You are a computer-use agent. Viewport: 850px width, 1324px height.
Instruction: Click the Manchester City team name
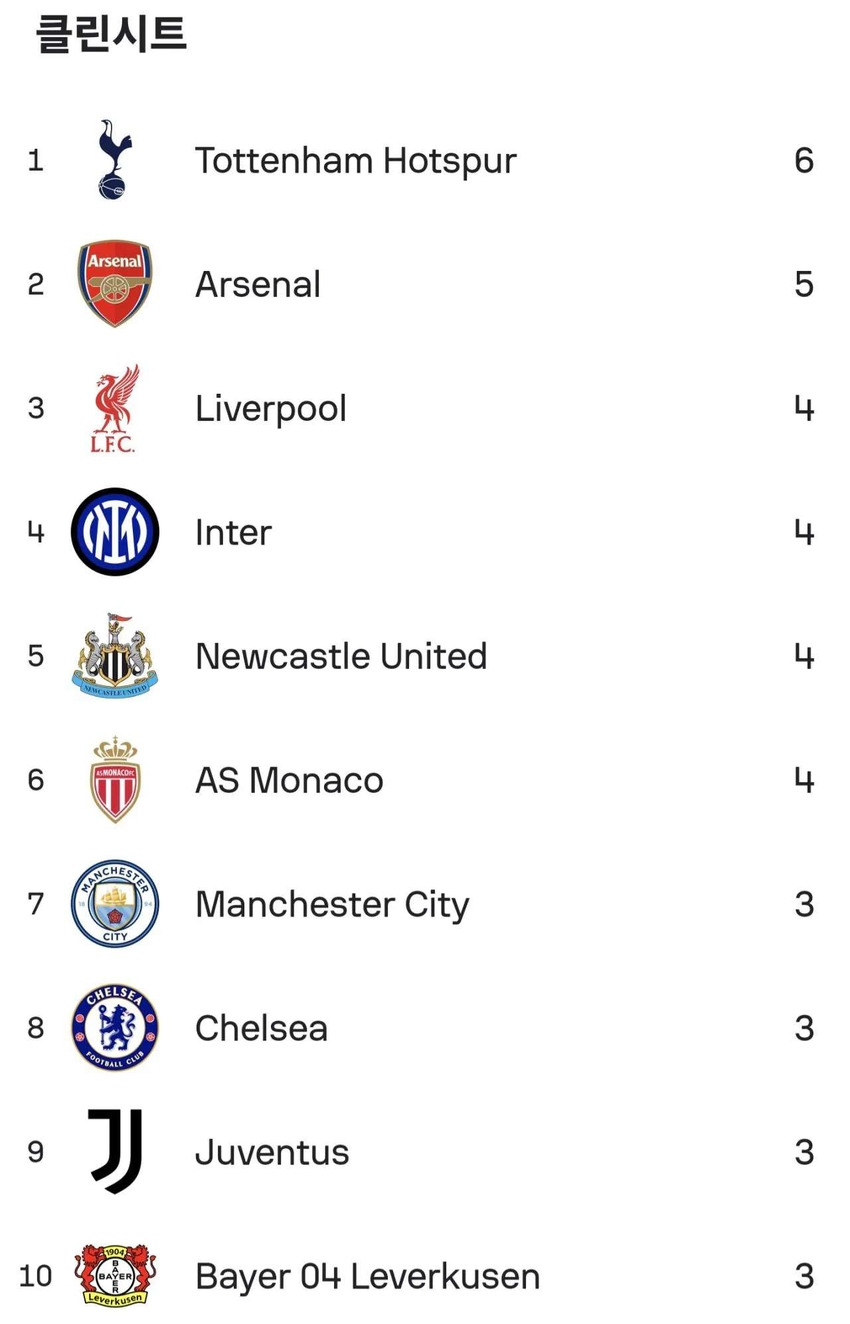pos(332,905)
